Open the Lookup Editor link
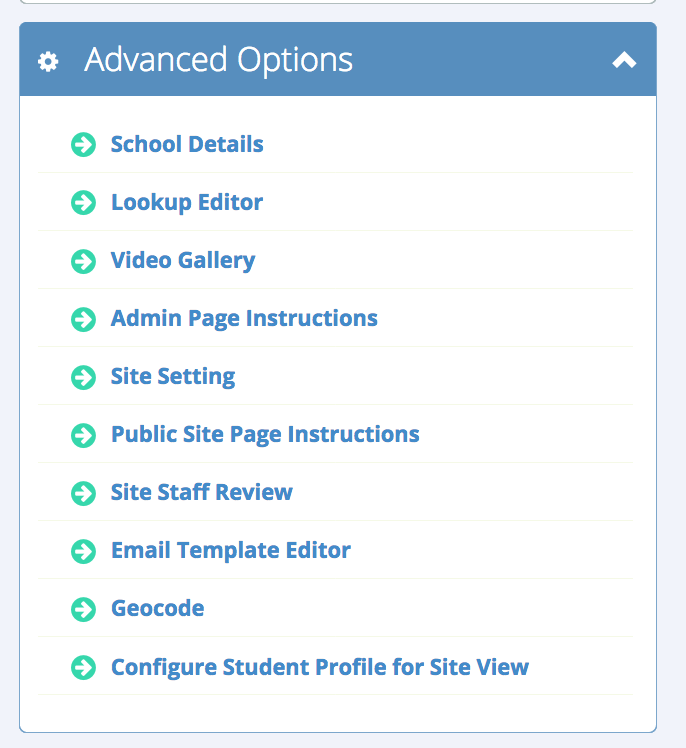The width and height of the screenshot is (686, 748). coord(187,202)
